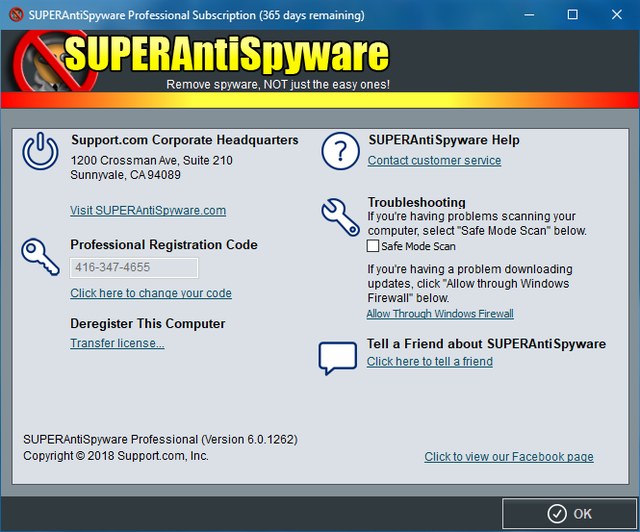
Task: Minimize the SUPERAntiSpyware window
Action: coord(526,15)
